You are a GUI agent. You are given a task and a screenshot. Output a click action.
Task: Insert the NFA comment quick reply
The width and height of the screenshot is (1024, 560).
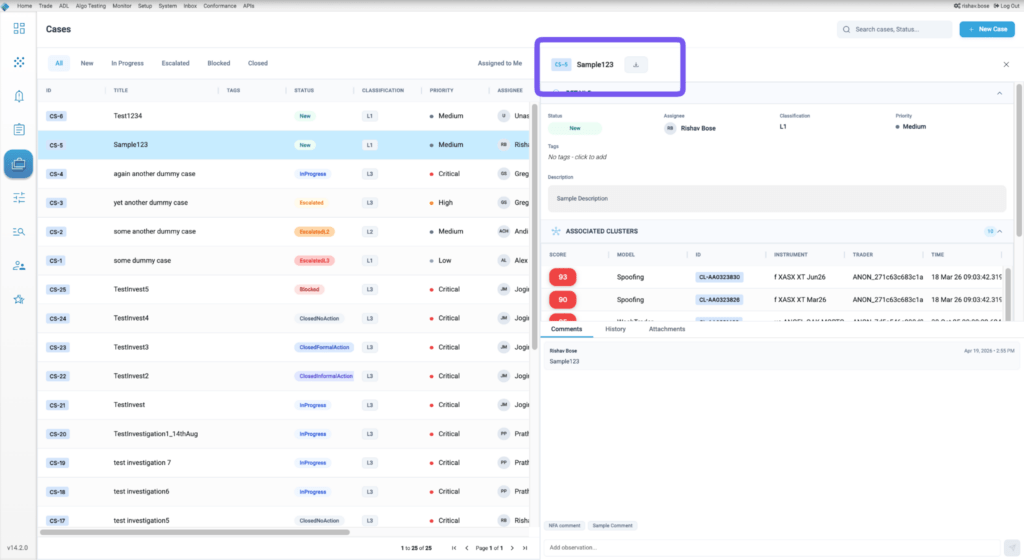(x=564, y=525)
